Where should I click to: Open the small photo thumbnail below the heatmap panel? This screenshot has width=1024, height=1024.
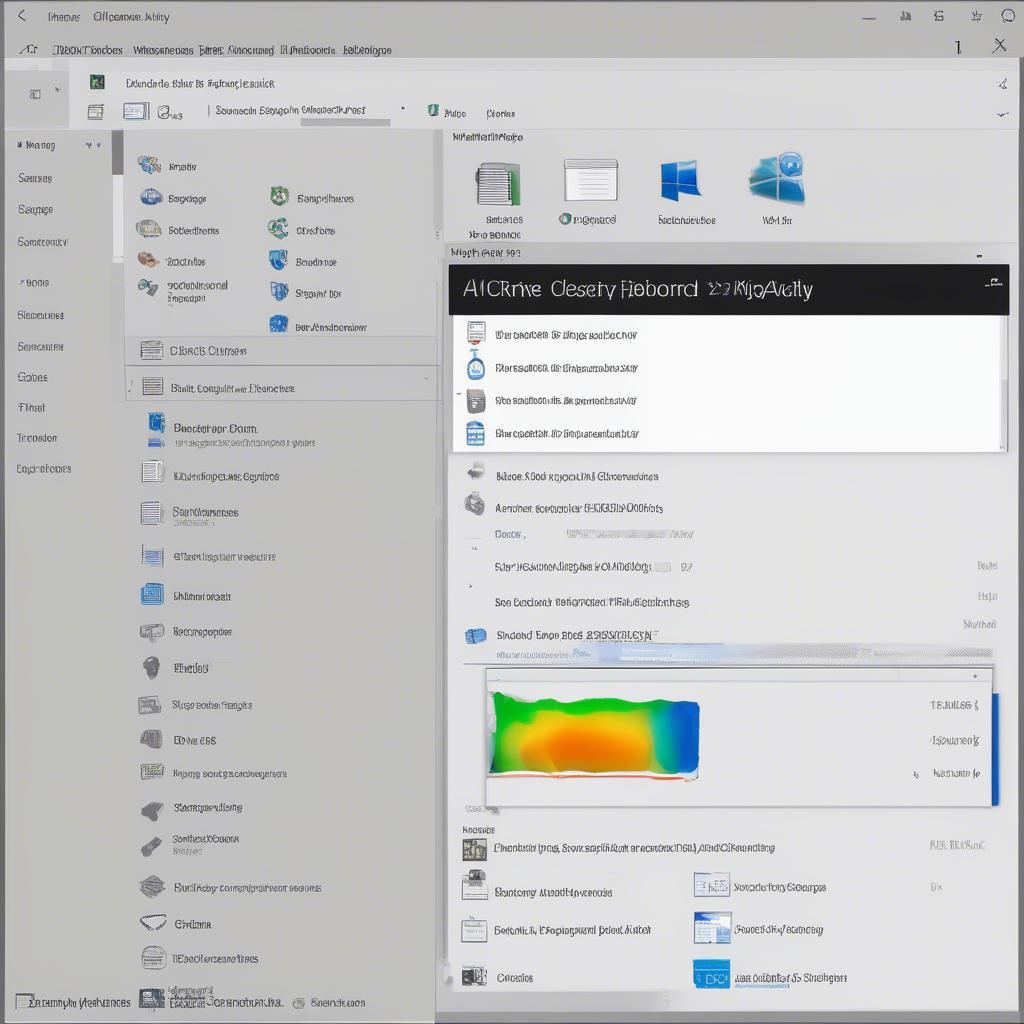point(475,849)
